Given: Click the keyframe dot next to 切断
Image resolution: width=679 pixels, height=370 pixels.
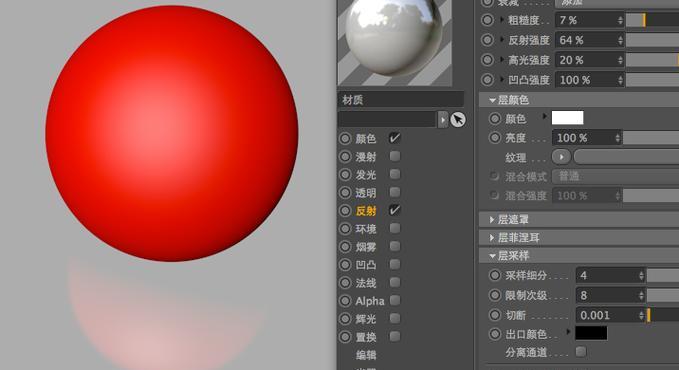Looking at the screenshot, I should click(495, 315).
